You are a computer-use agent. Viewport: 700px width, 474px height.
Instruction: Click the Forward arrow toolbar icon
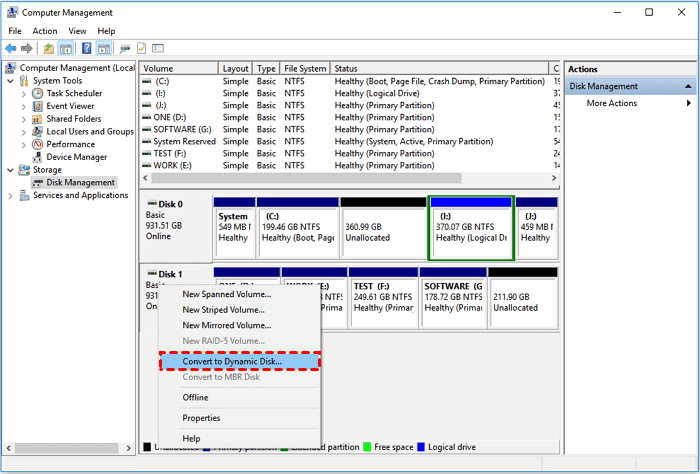[x=27, y=48]
